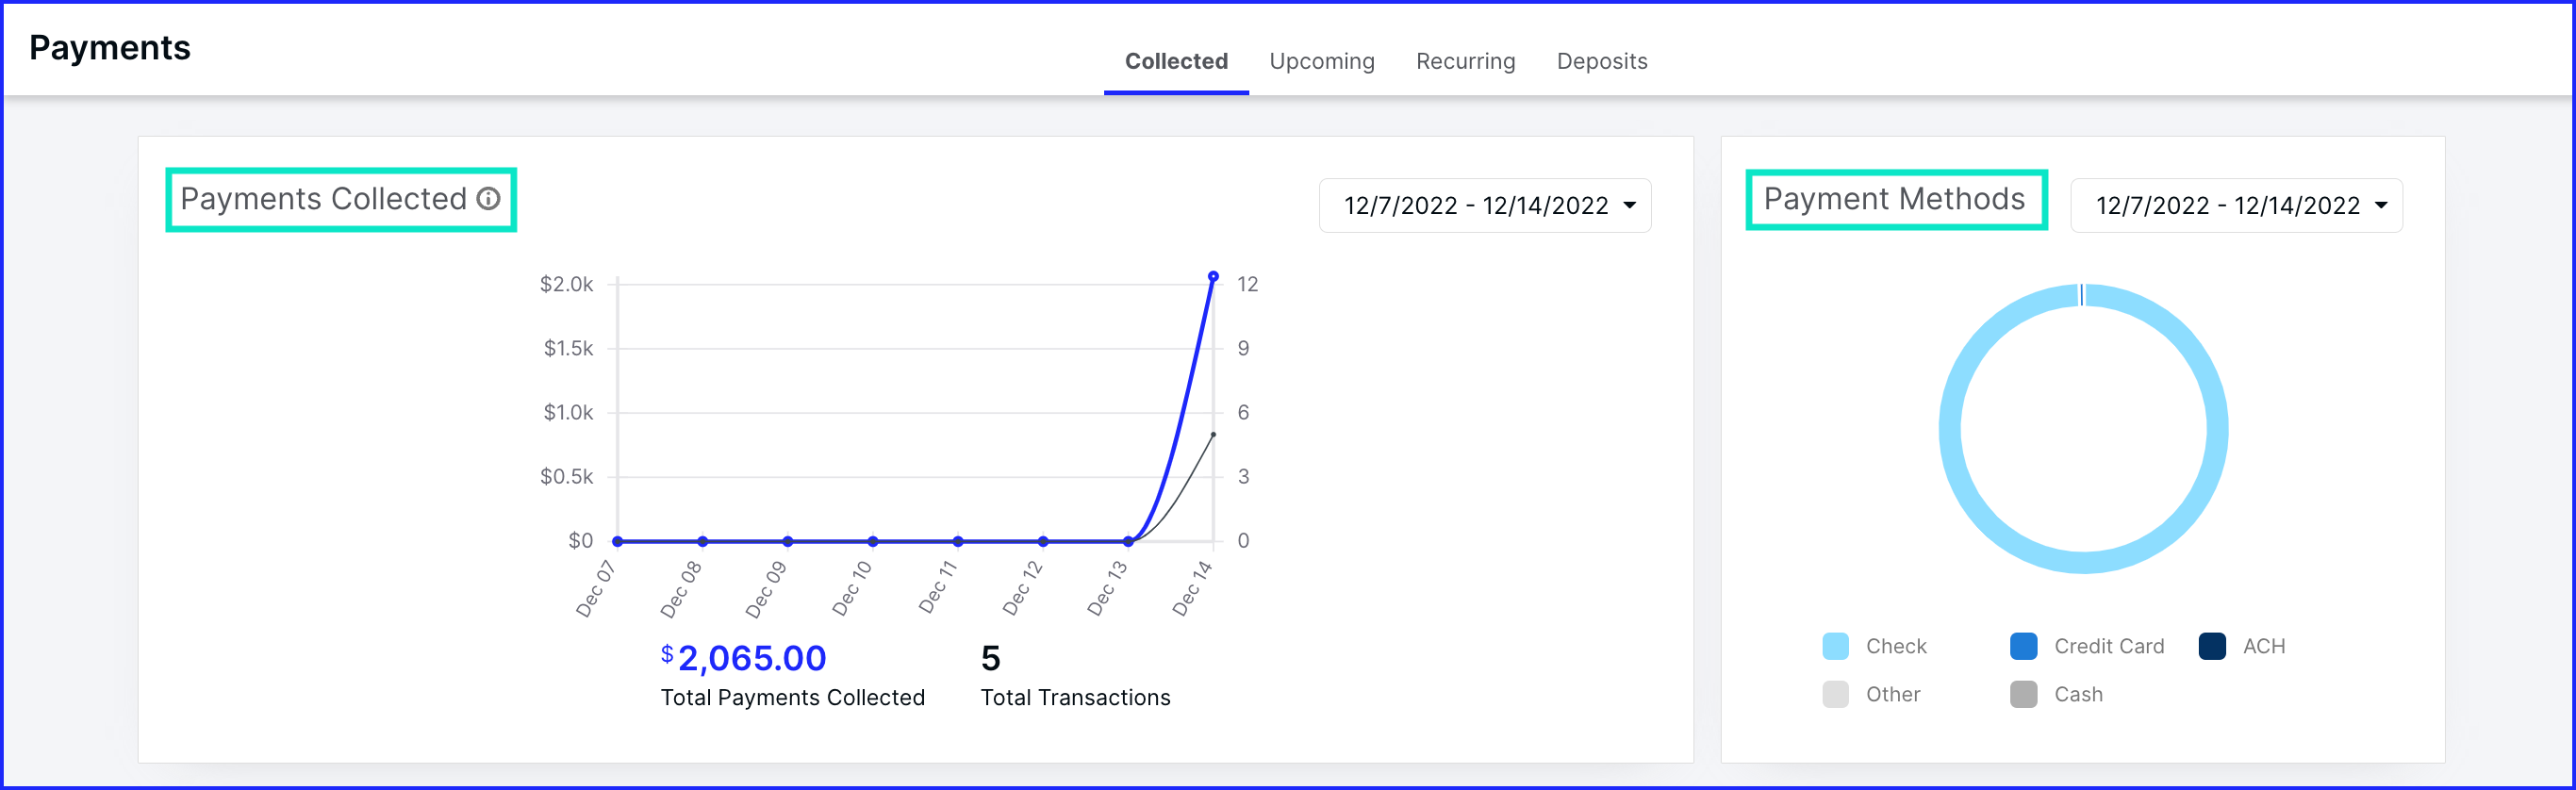Image resolution: width=2576 pixels, height=790 pixels.
Task: Click the $2,065.00 total payments amount
Action: click(751, 659)
